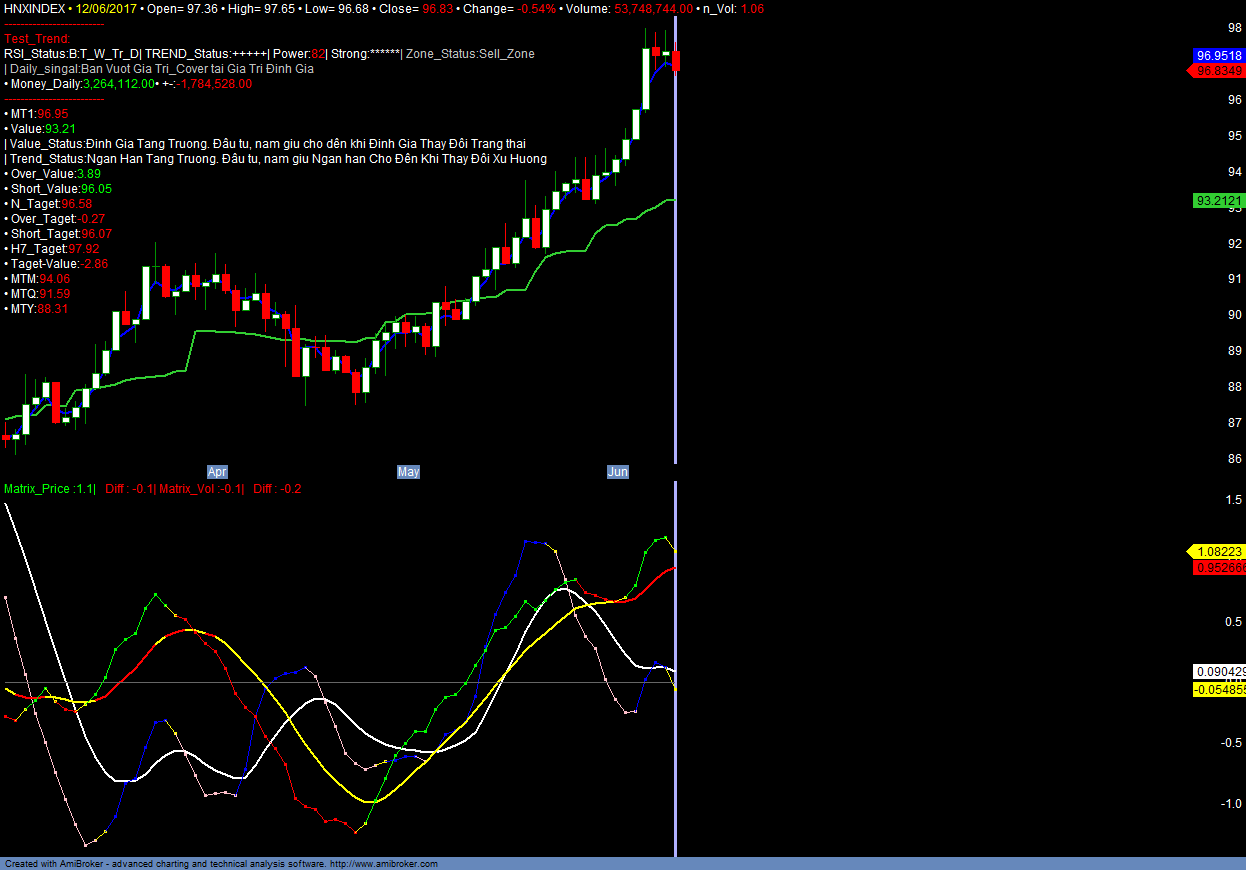Click the yellow -0.054855 indicator tag
The width and height of the screenshot is (1246, 870).
pyautogui.click(x=1219, y=690)
